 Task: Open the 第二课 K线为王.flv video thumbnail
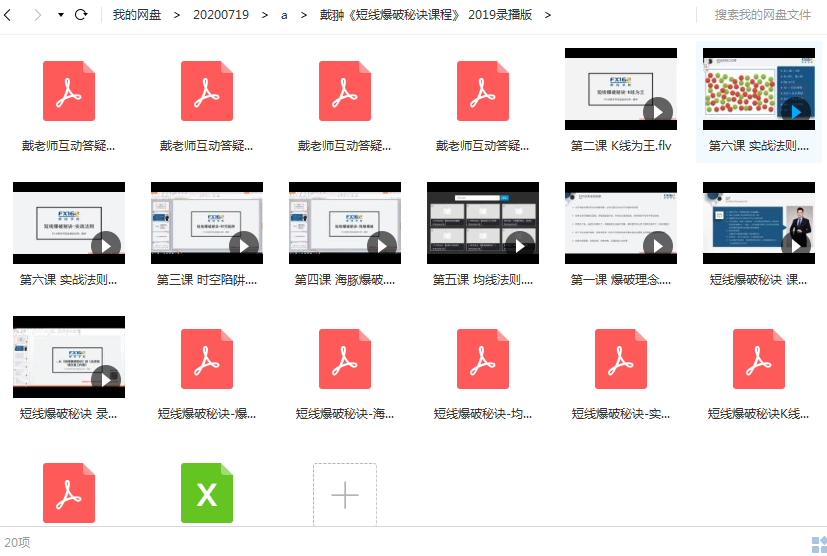[621, 89]
